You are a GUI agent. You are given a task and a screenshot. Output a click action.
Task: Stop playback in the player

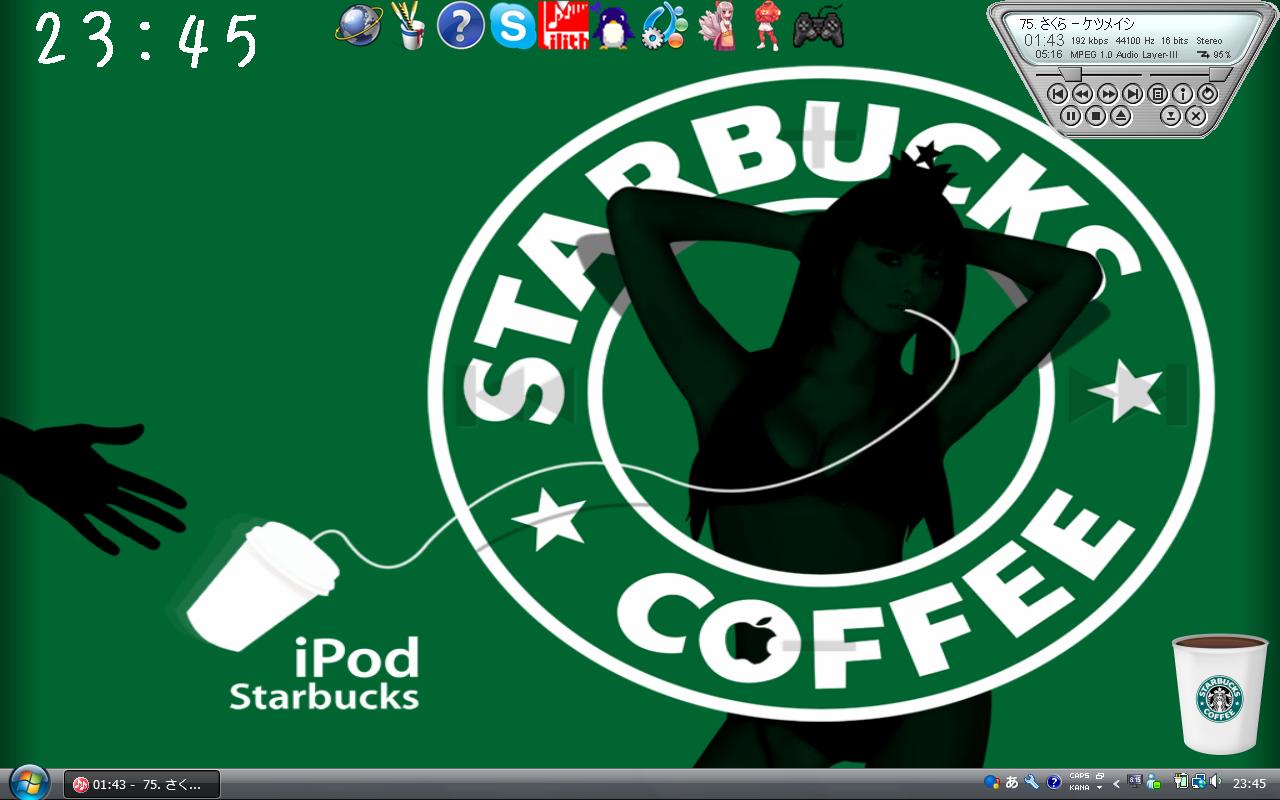coord(1096,116)
